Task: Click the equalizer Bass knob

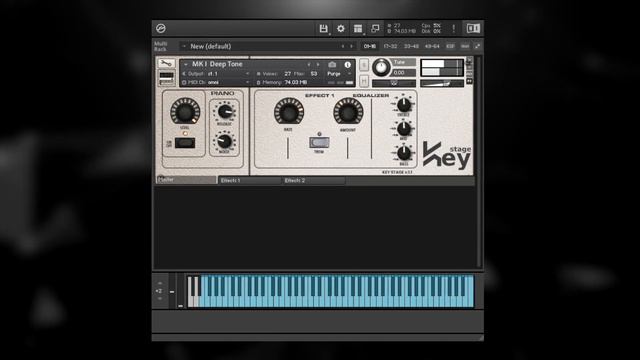Action: (404, 153)
